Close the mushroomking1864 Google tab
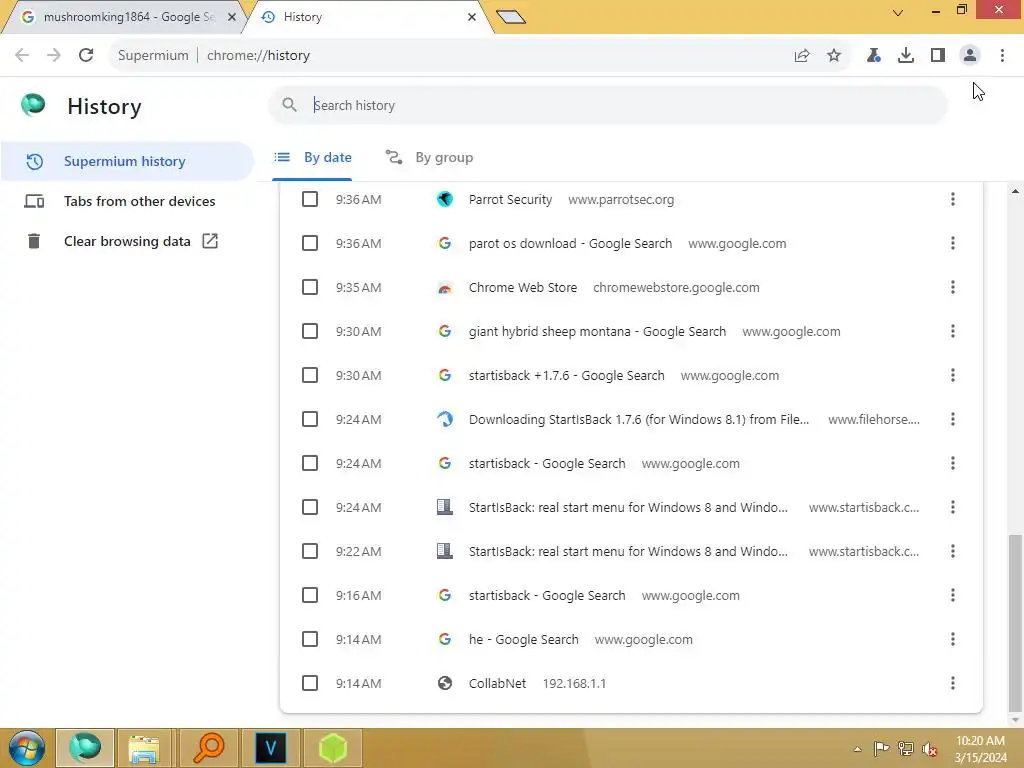Viewport: 1024px width, 768px height. click(x=232, y=17)
